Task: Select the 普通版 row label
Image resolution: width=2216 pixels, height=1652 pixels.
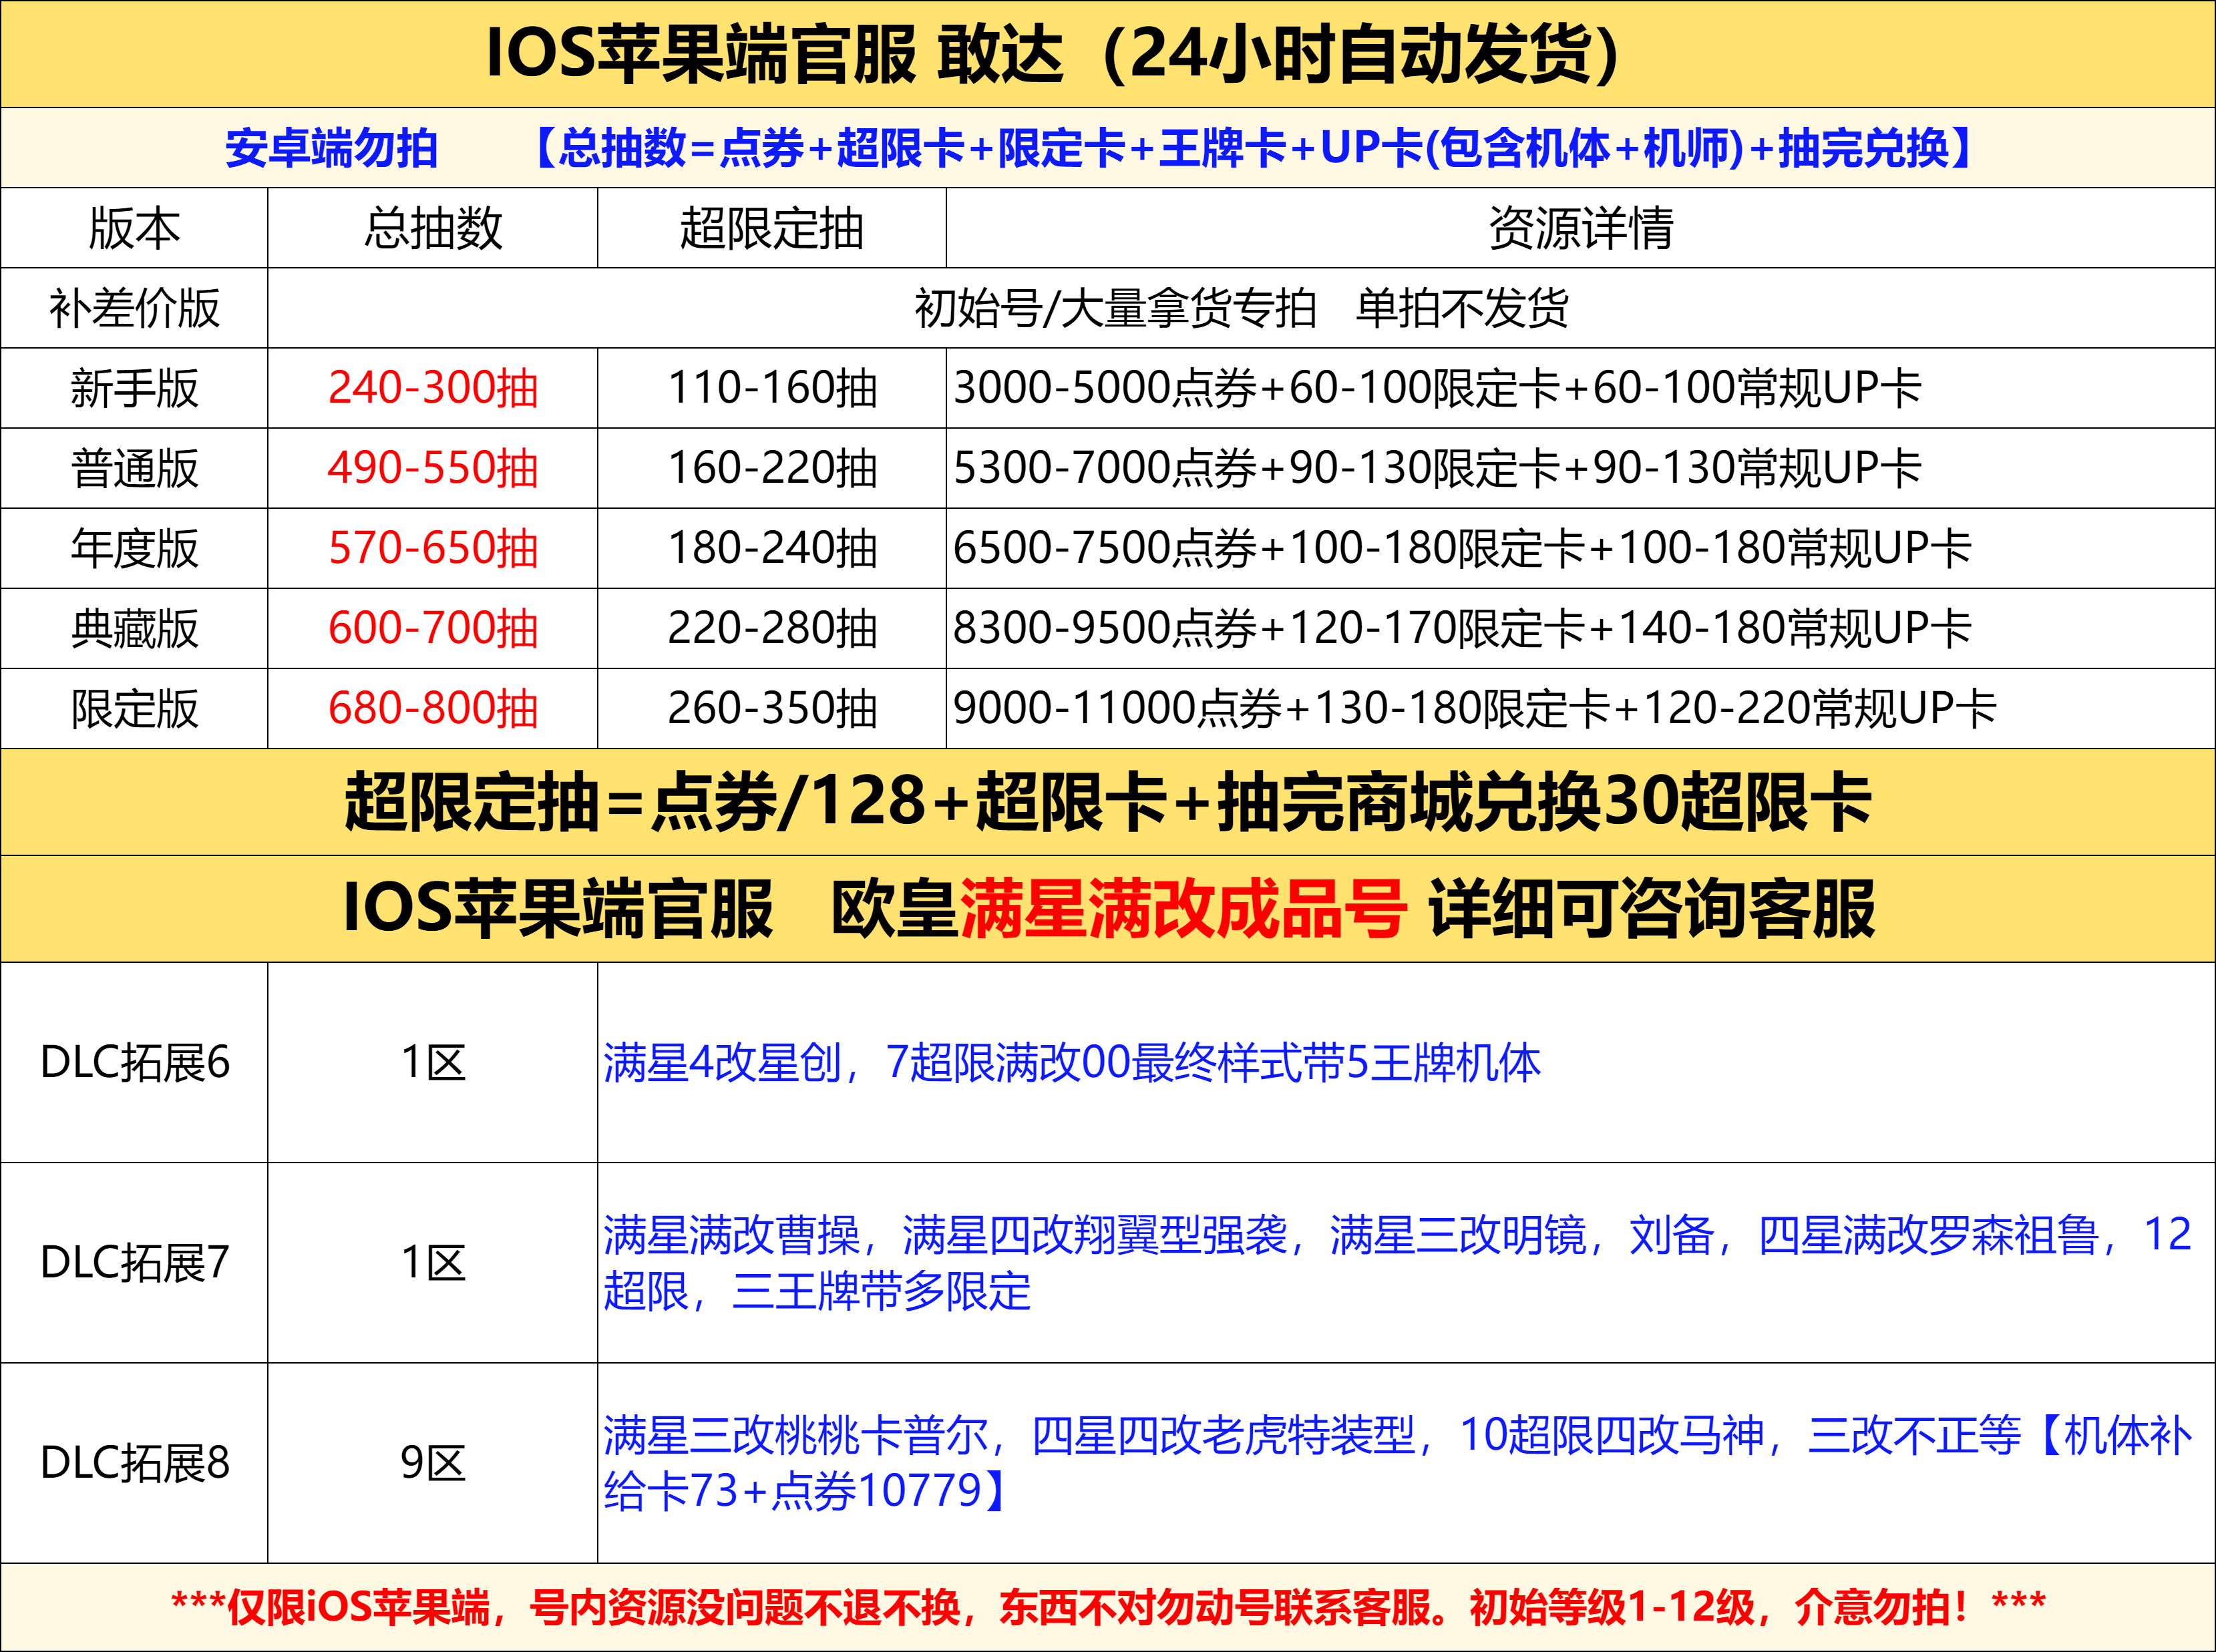Action: click(134, 468)
